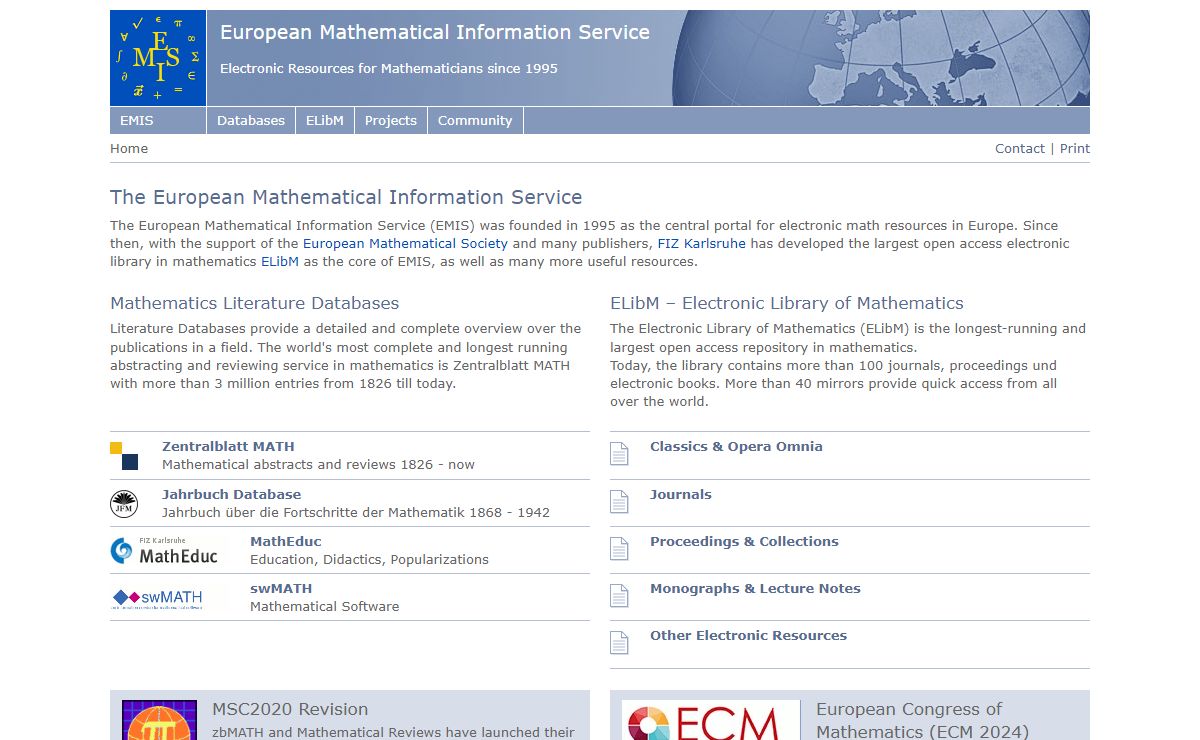1200x740 pixels.
Task: Click the Home breadcrumb
Action: [x=129, y=148]
